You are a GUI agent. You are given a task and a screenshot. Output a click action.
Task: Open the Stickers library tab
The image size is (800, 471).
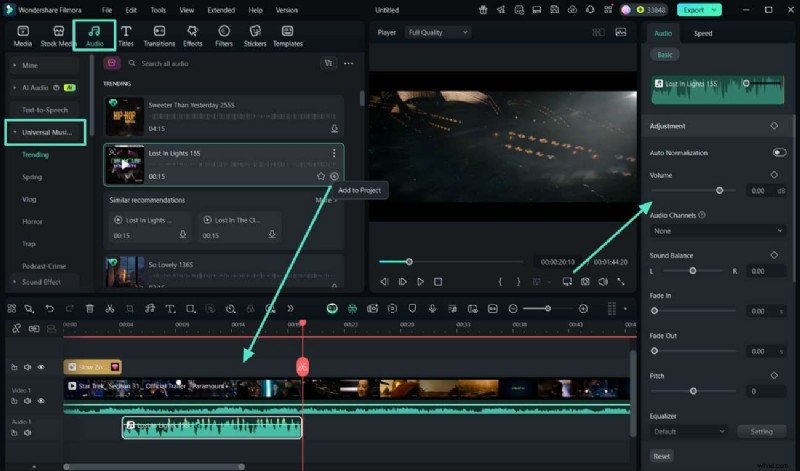point(254,35)
